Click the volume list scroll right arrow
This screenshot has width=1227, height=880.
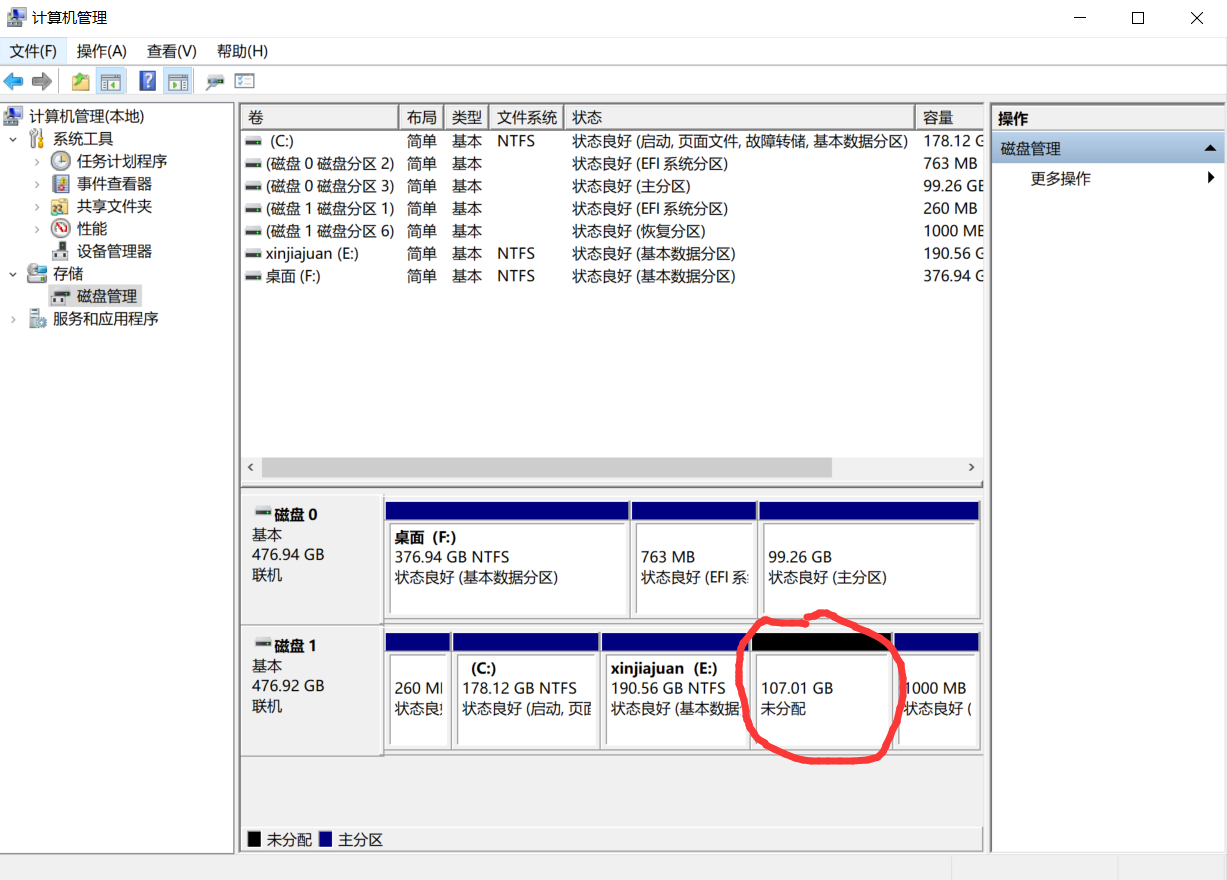[971, 467]
